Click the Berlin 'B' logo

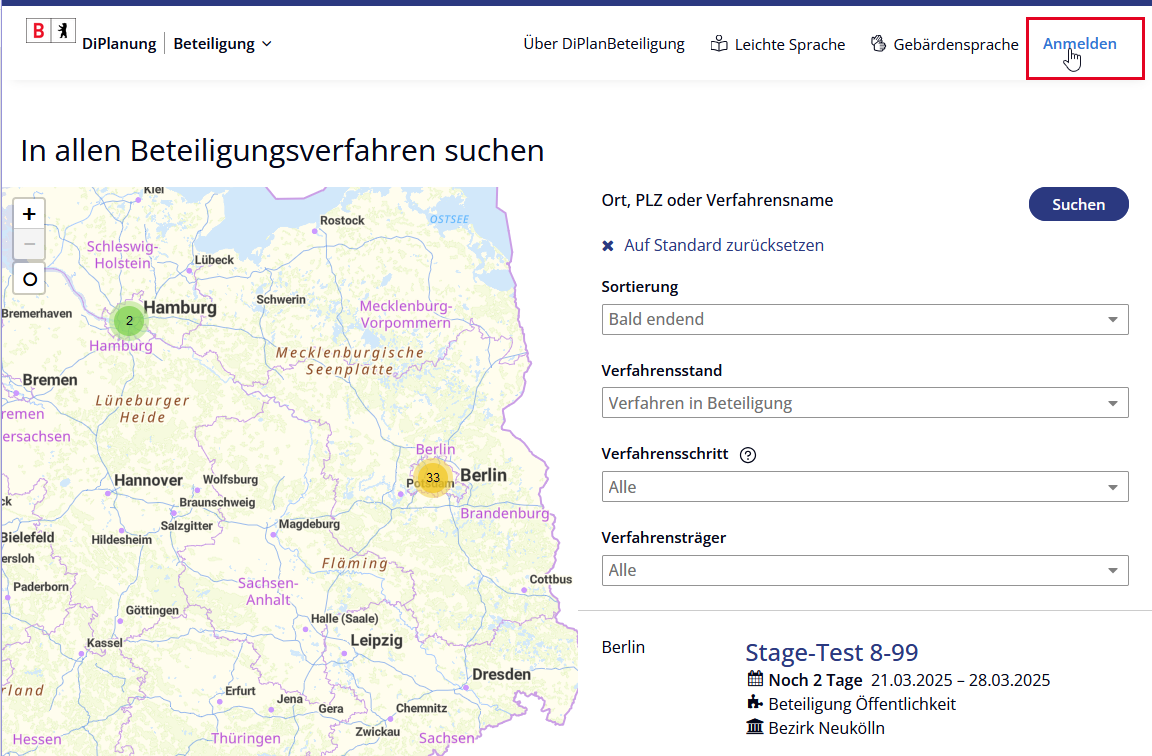pyautogui.click(x=38, y=30)
